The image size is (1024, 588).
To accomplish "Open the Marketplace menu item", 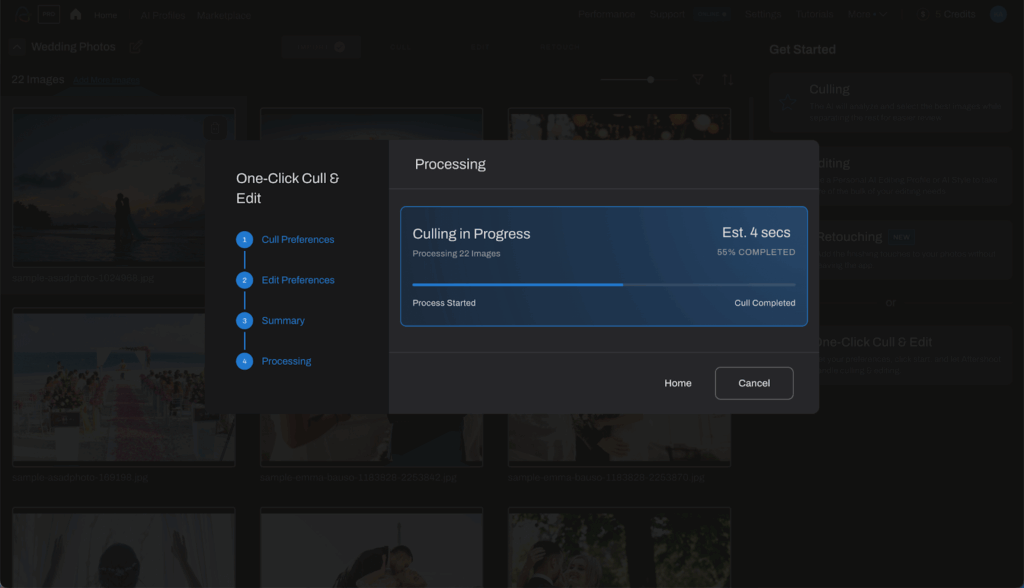I will tap(225, 15).
